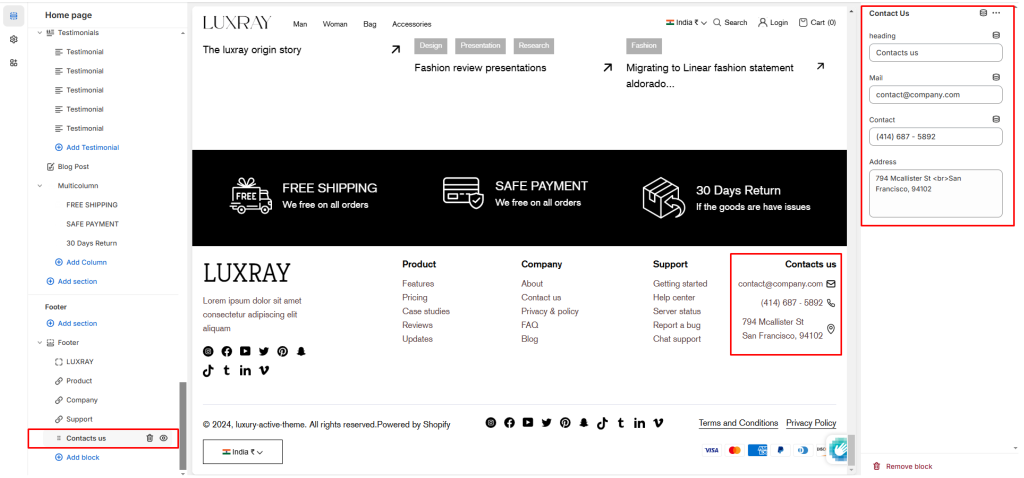The height and width of the screenshot is (478, 1024).
Task: Select the Company footer block
Action: pyautogui.click(x=82, y=400)
